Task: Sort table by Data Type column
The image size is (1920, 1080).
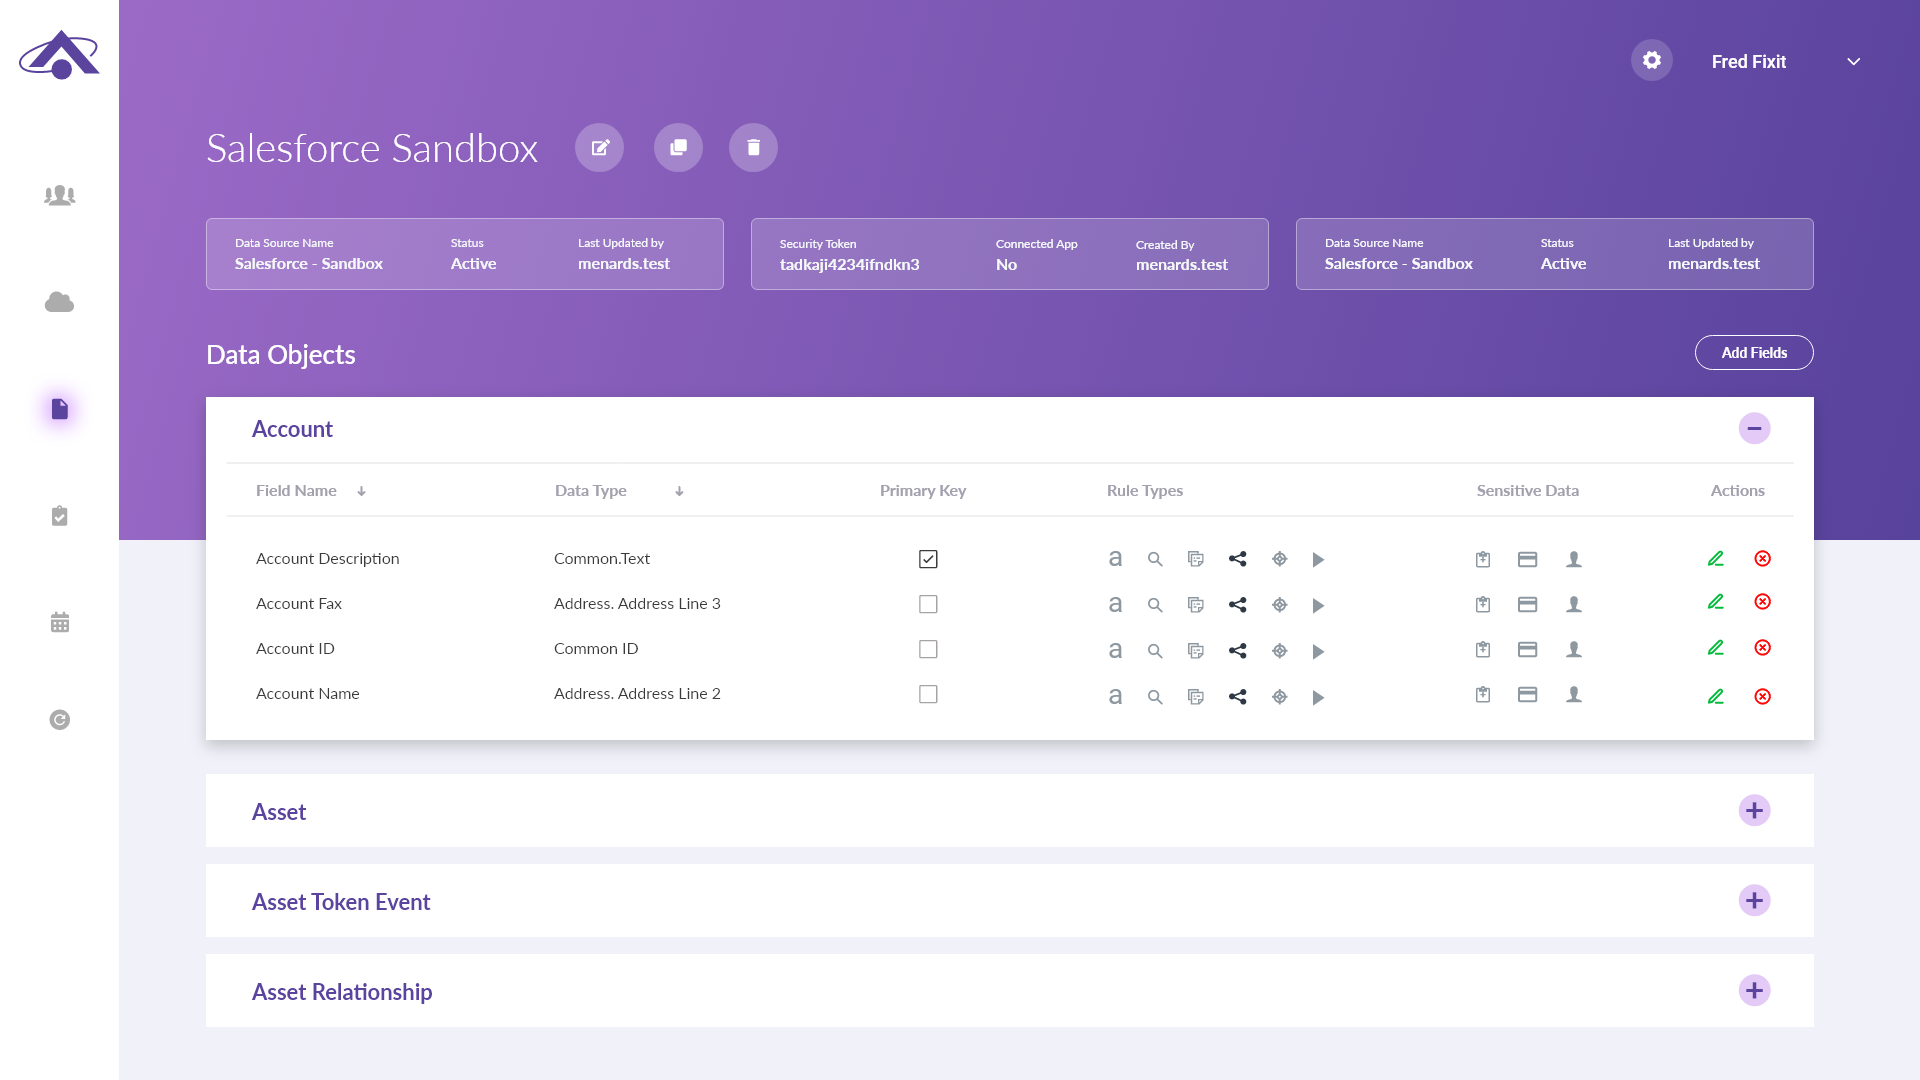Action: pyautogui.click(x=679, y=491)
